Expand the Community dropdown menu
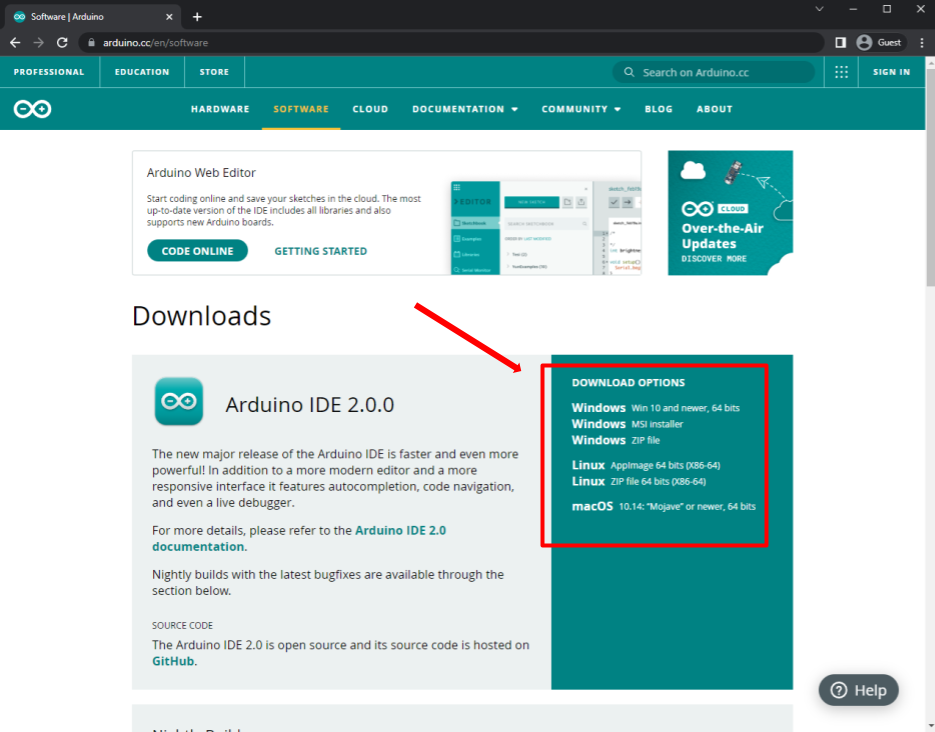The width and height of the screenshot is (935, 732). click(x=581, y=109)
